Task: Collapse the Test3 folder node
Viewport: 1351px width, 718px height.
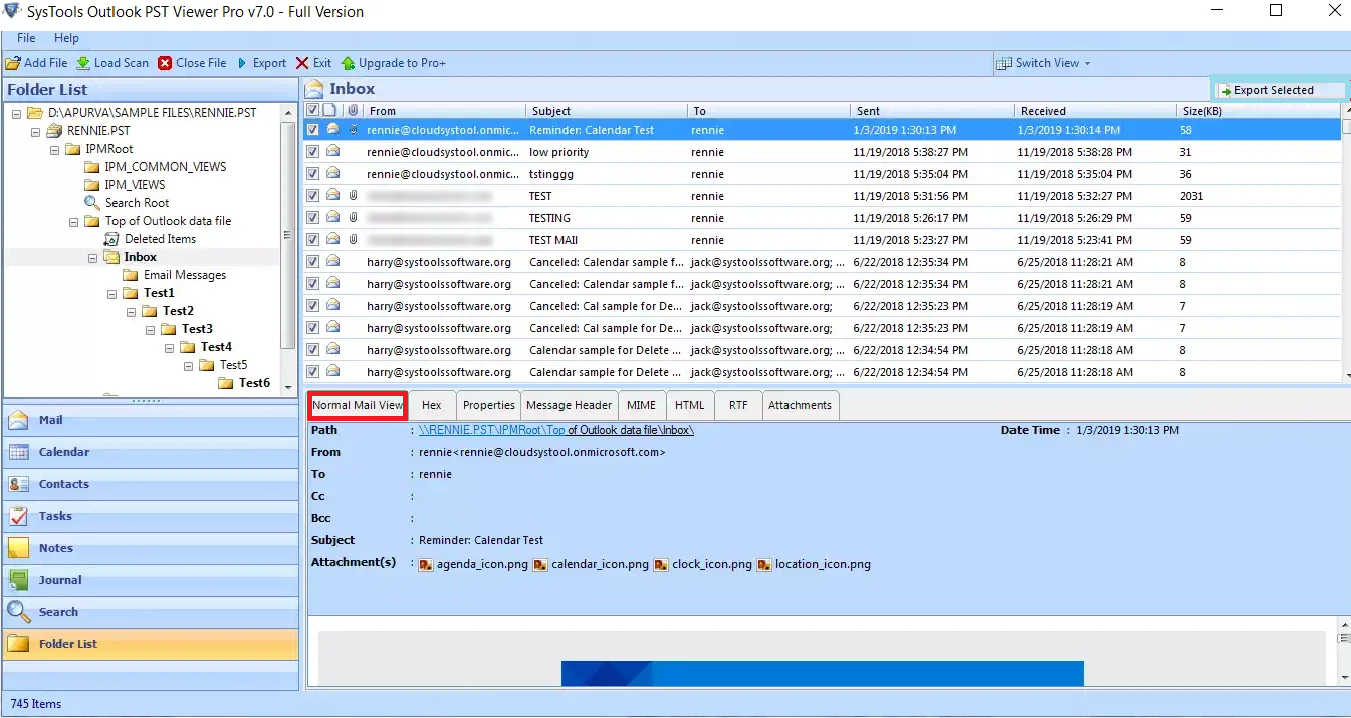Action: tap(150, 329)
